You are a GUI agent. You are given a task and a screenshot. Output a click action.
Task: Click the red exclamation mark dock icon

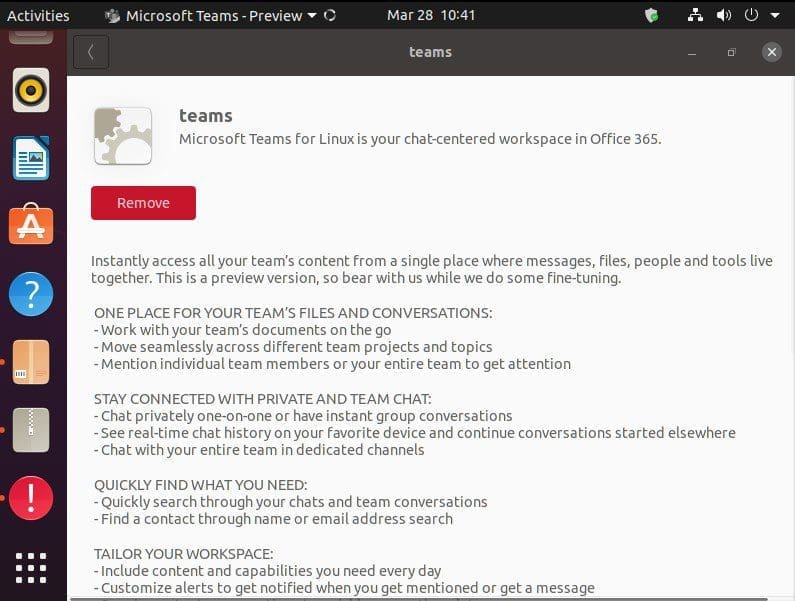click(31, 497)
